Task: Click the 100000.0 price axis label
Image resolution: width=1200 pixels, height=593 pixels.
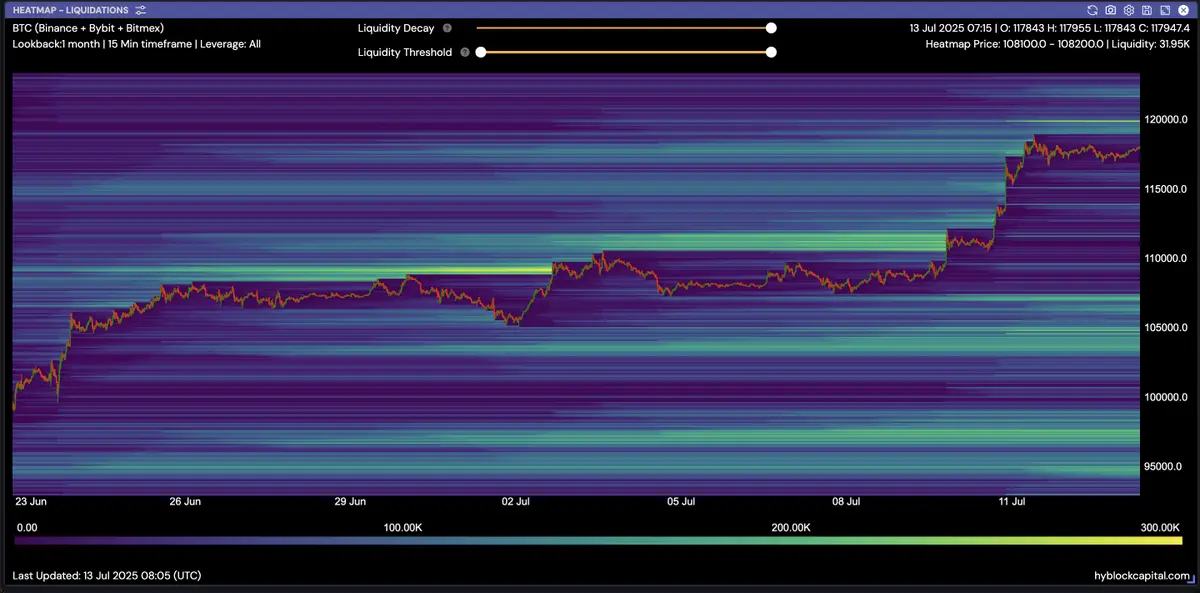Action: [x=1164, y=397]
